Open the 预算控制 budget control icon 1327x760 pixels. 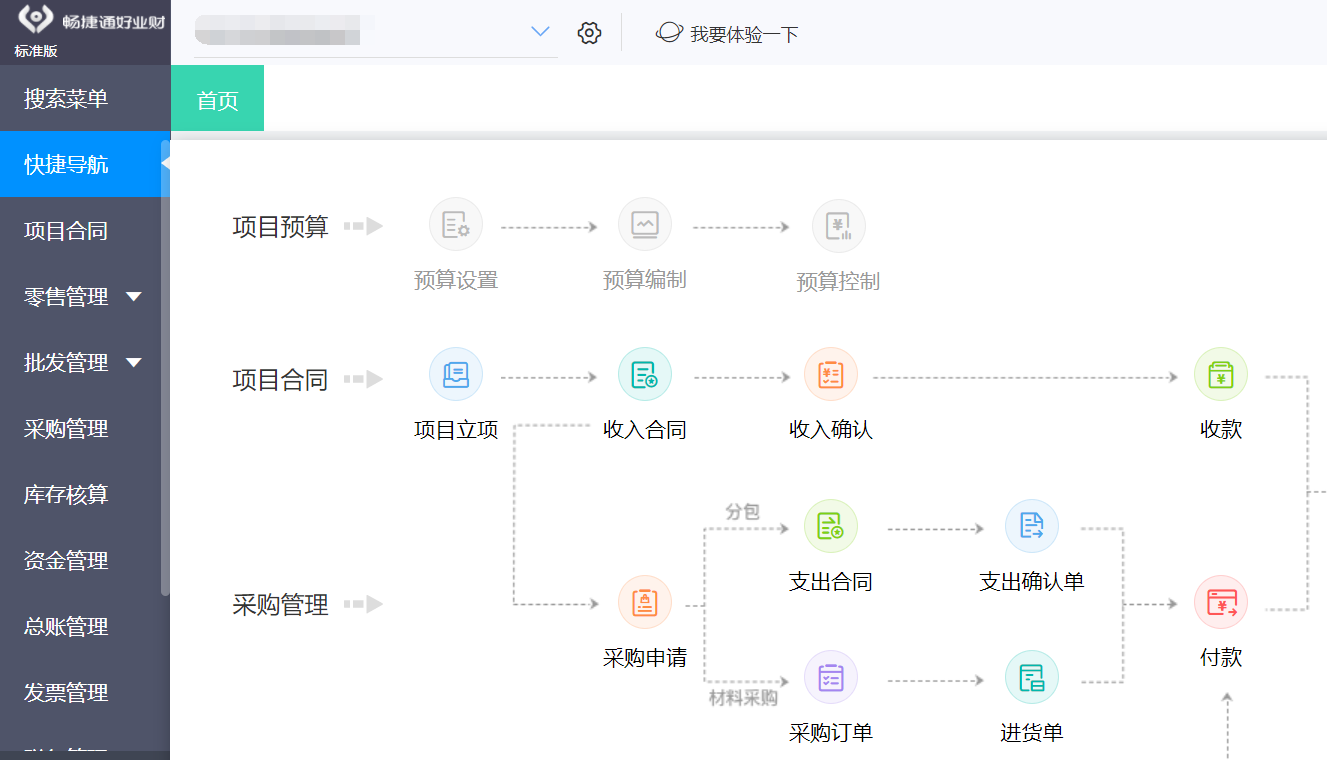838,226
